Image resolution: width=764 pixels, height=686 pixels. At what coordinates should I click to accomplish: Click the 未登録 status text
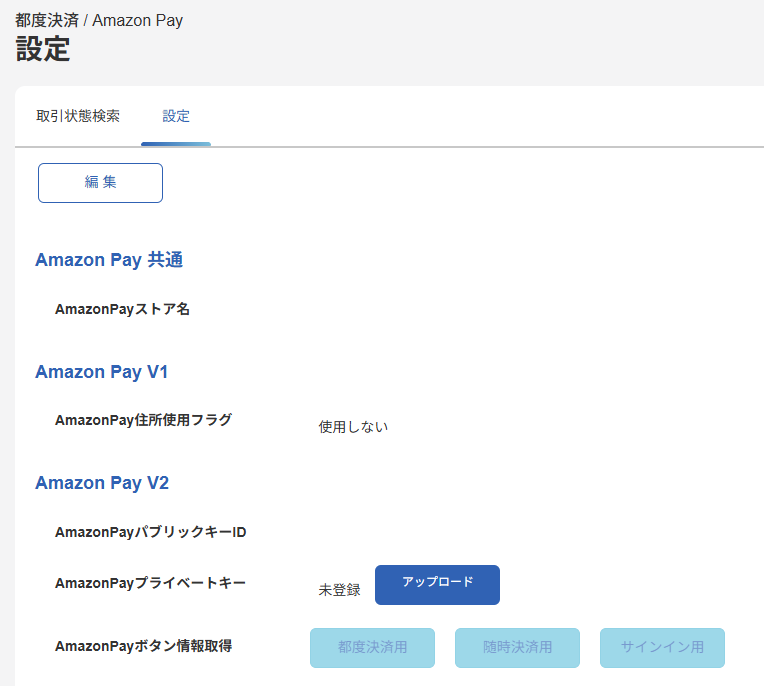[x=339, y=590]
